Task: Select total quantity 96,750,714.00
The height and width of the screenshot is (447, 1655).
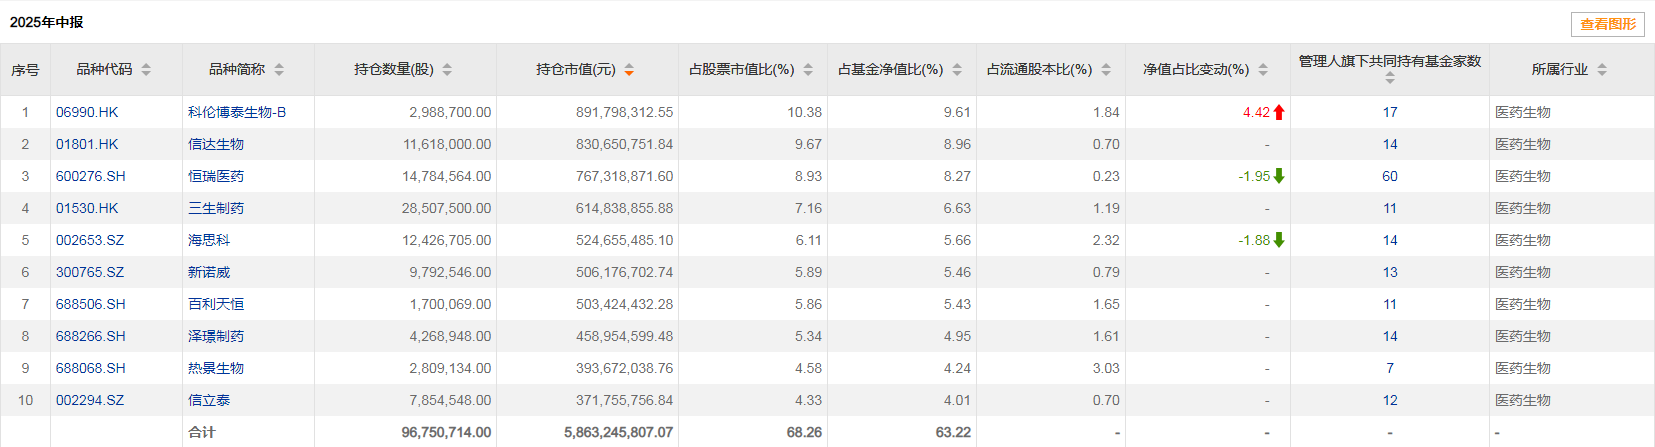Action: pos(446,432)
